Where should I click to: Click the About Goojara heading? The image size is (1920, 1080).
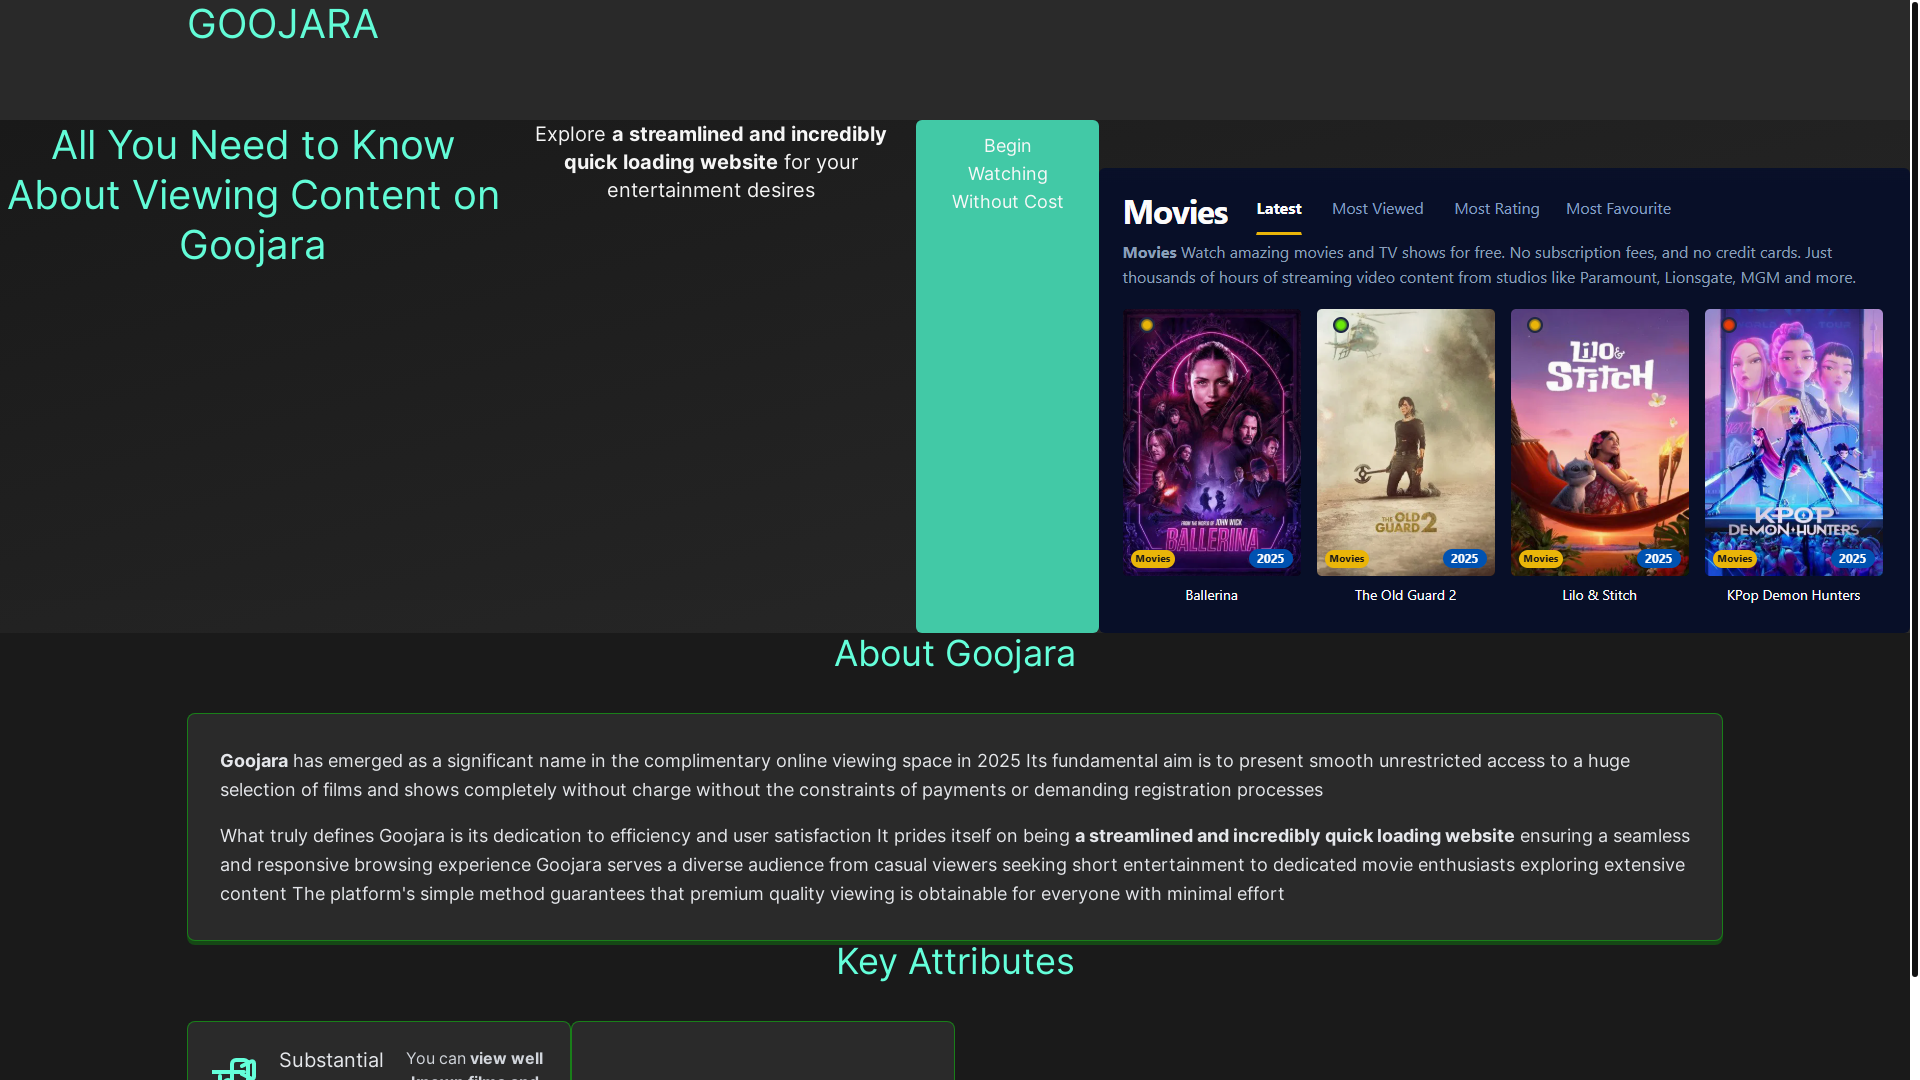955,654
